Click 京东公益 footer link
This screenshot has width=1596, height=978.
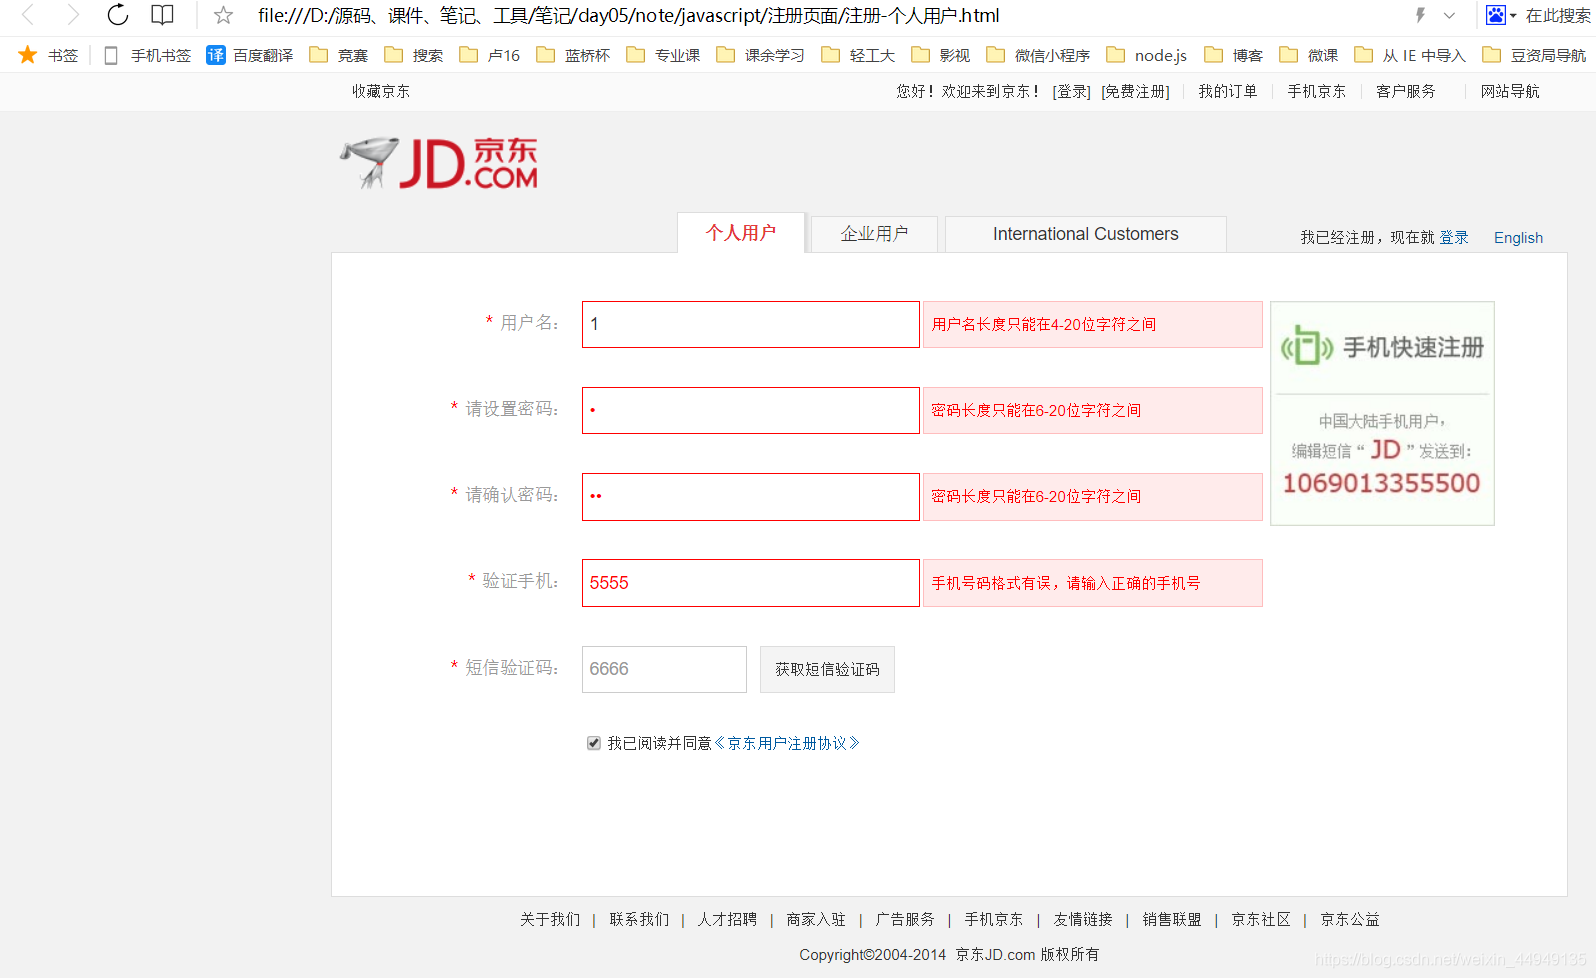point(1350,919)
